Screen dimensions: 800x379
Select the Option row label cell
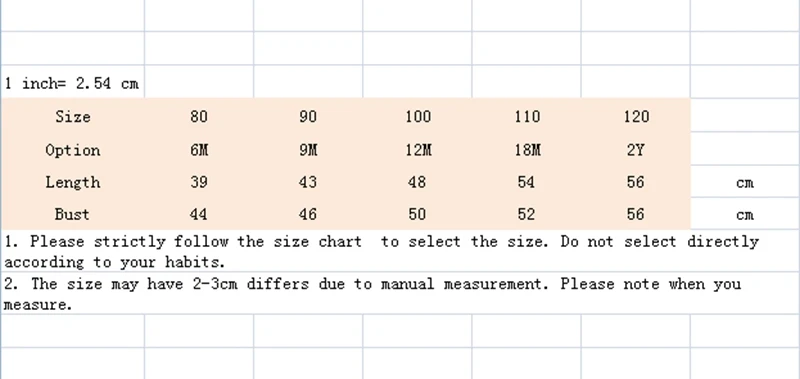[x=73, y=150]
